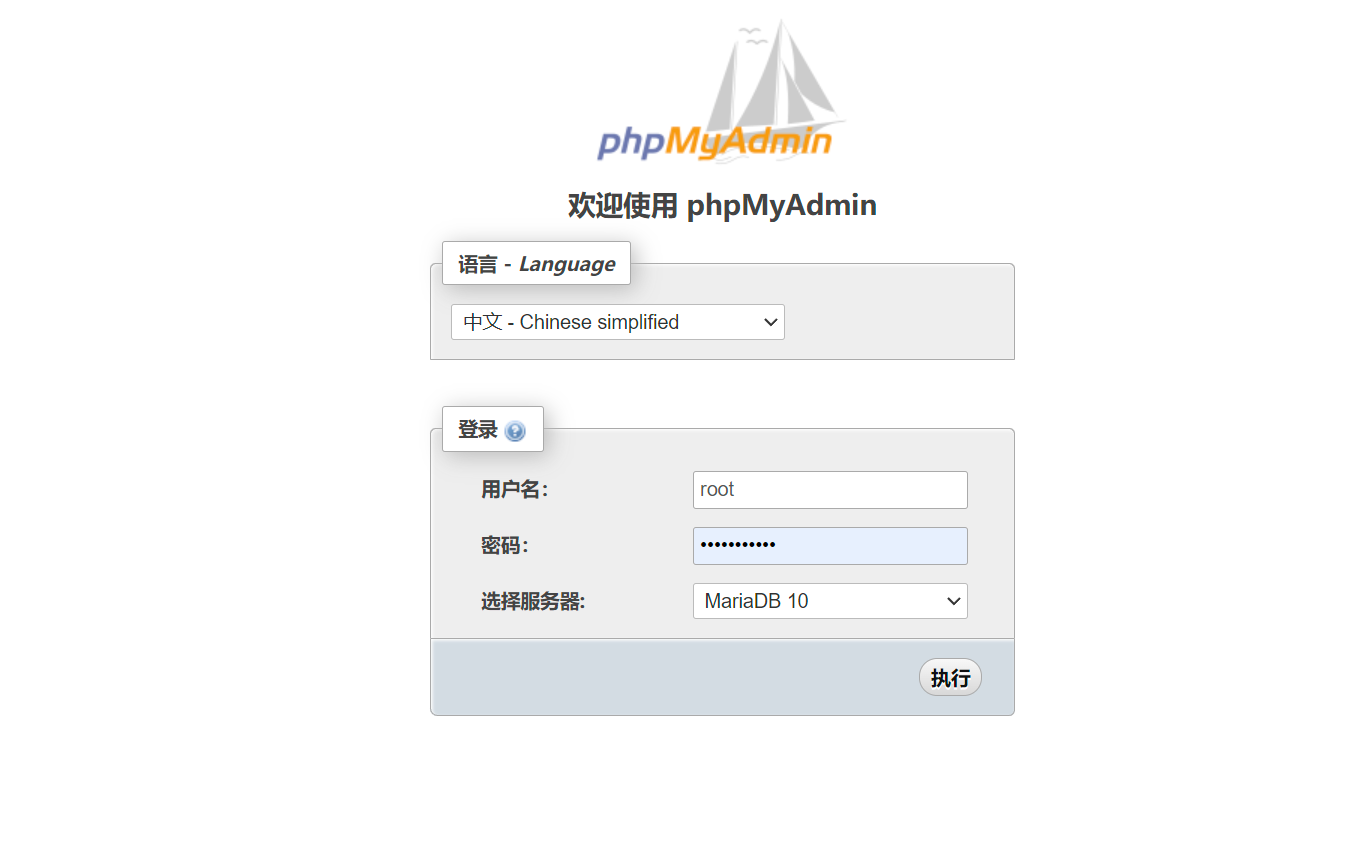Click the blue "php" text in logo
This screenshot has height=846, width=1369.
tap(631, 143)
